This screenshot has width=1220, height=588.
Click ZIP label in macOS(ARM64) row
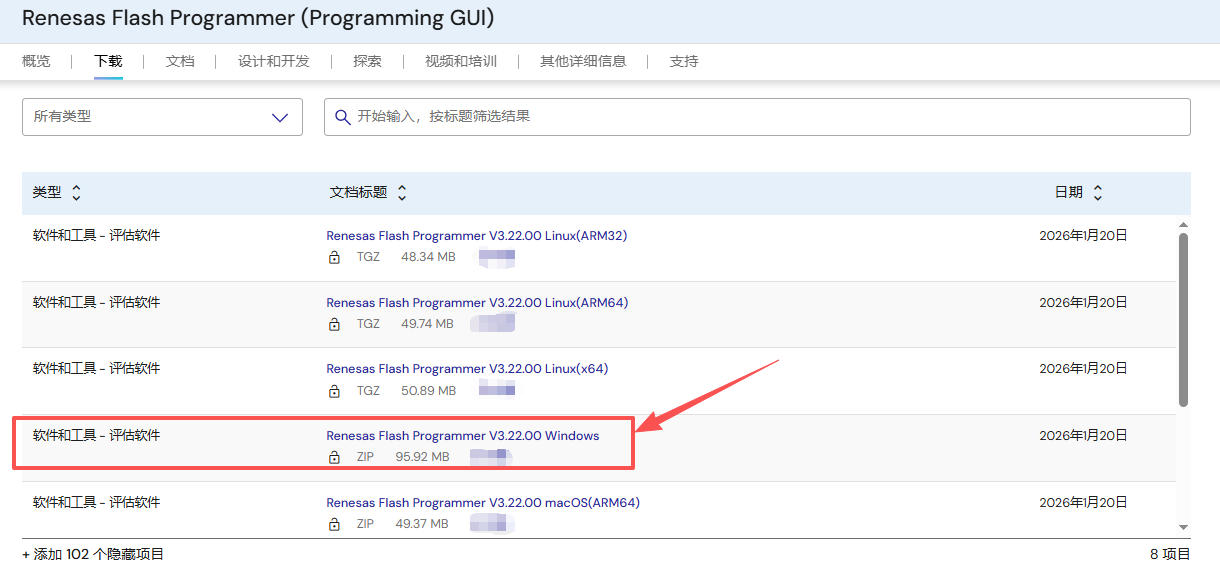(x=366, y=524)
